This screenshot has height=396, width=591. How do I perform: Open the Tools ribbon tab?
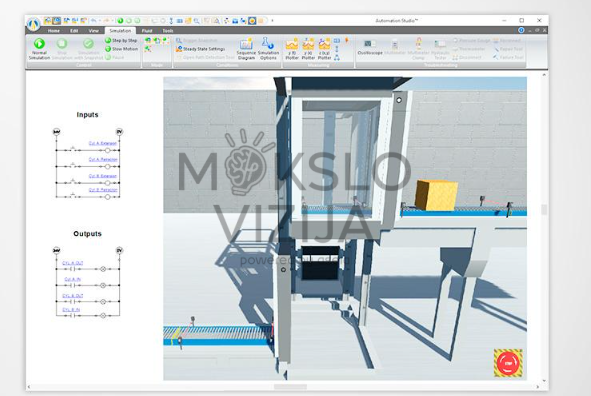tap(168, 31)
